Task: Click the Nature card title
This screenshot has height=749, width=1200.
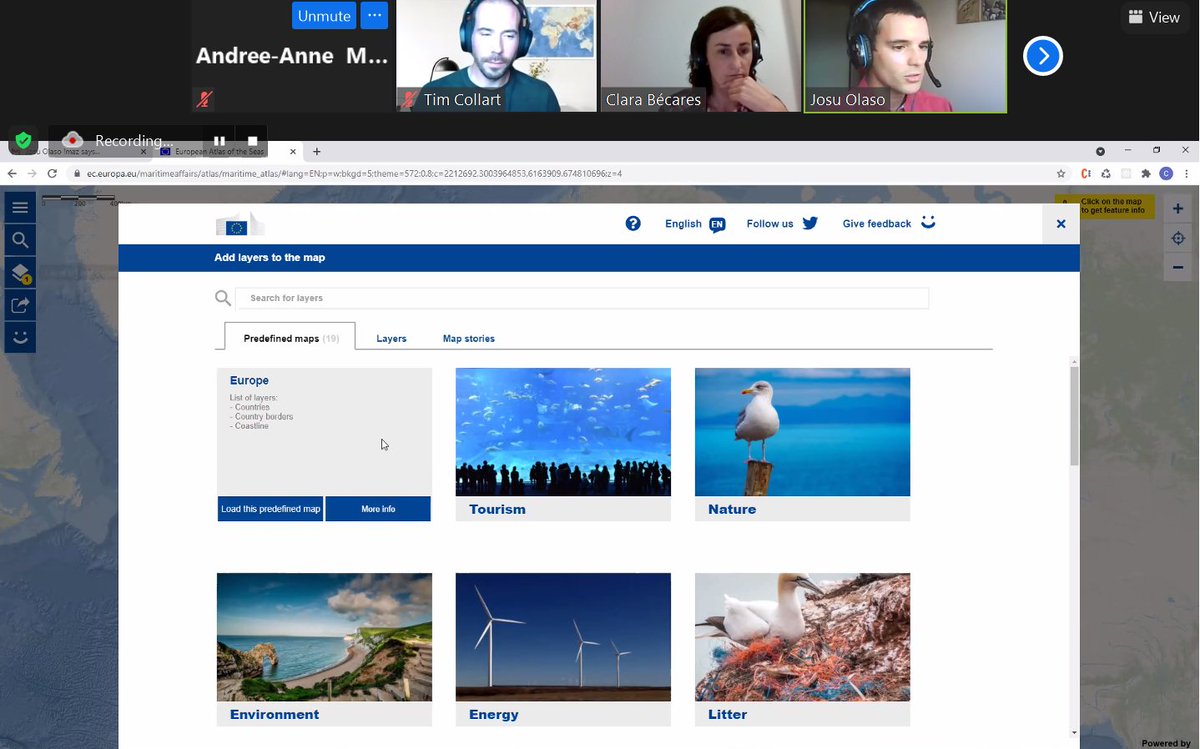Action: click(732, 509)
